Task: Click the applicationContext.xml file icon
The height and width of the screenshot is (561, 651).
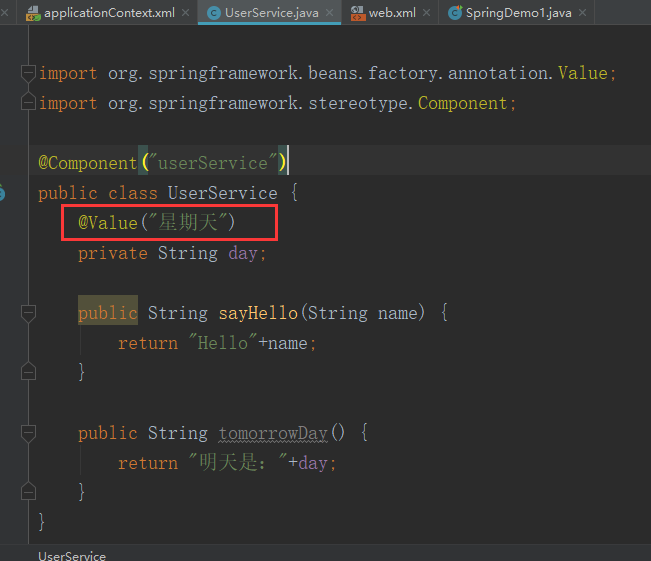Action: [33, 13]
